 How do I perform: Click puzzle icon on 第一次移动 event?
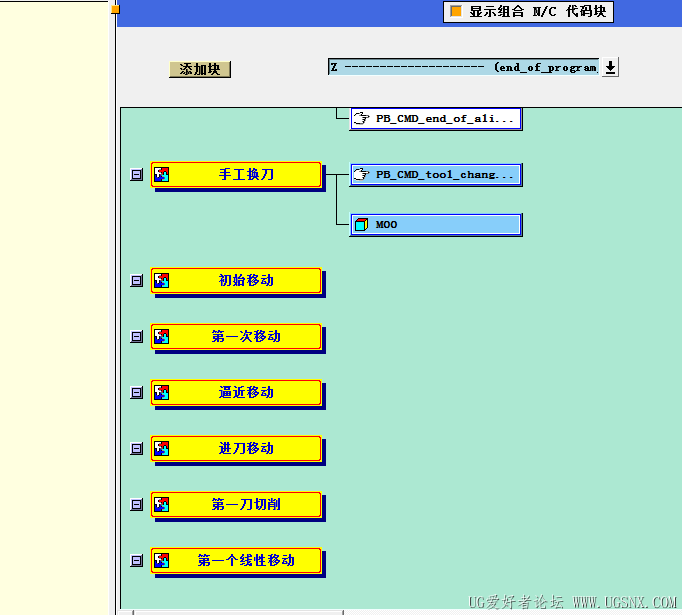[161, 336]
